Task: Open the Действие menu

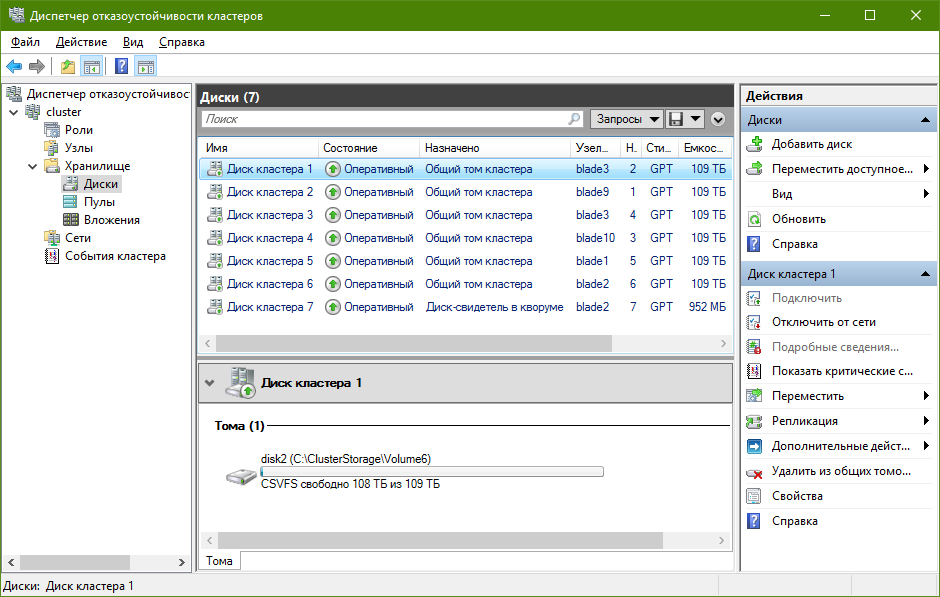Action: [82, 42]
